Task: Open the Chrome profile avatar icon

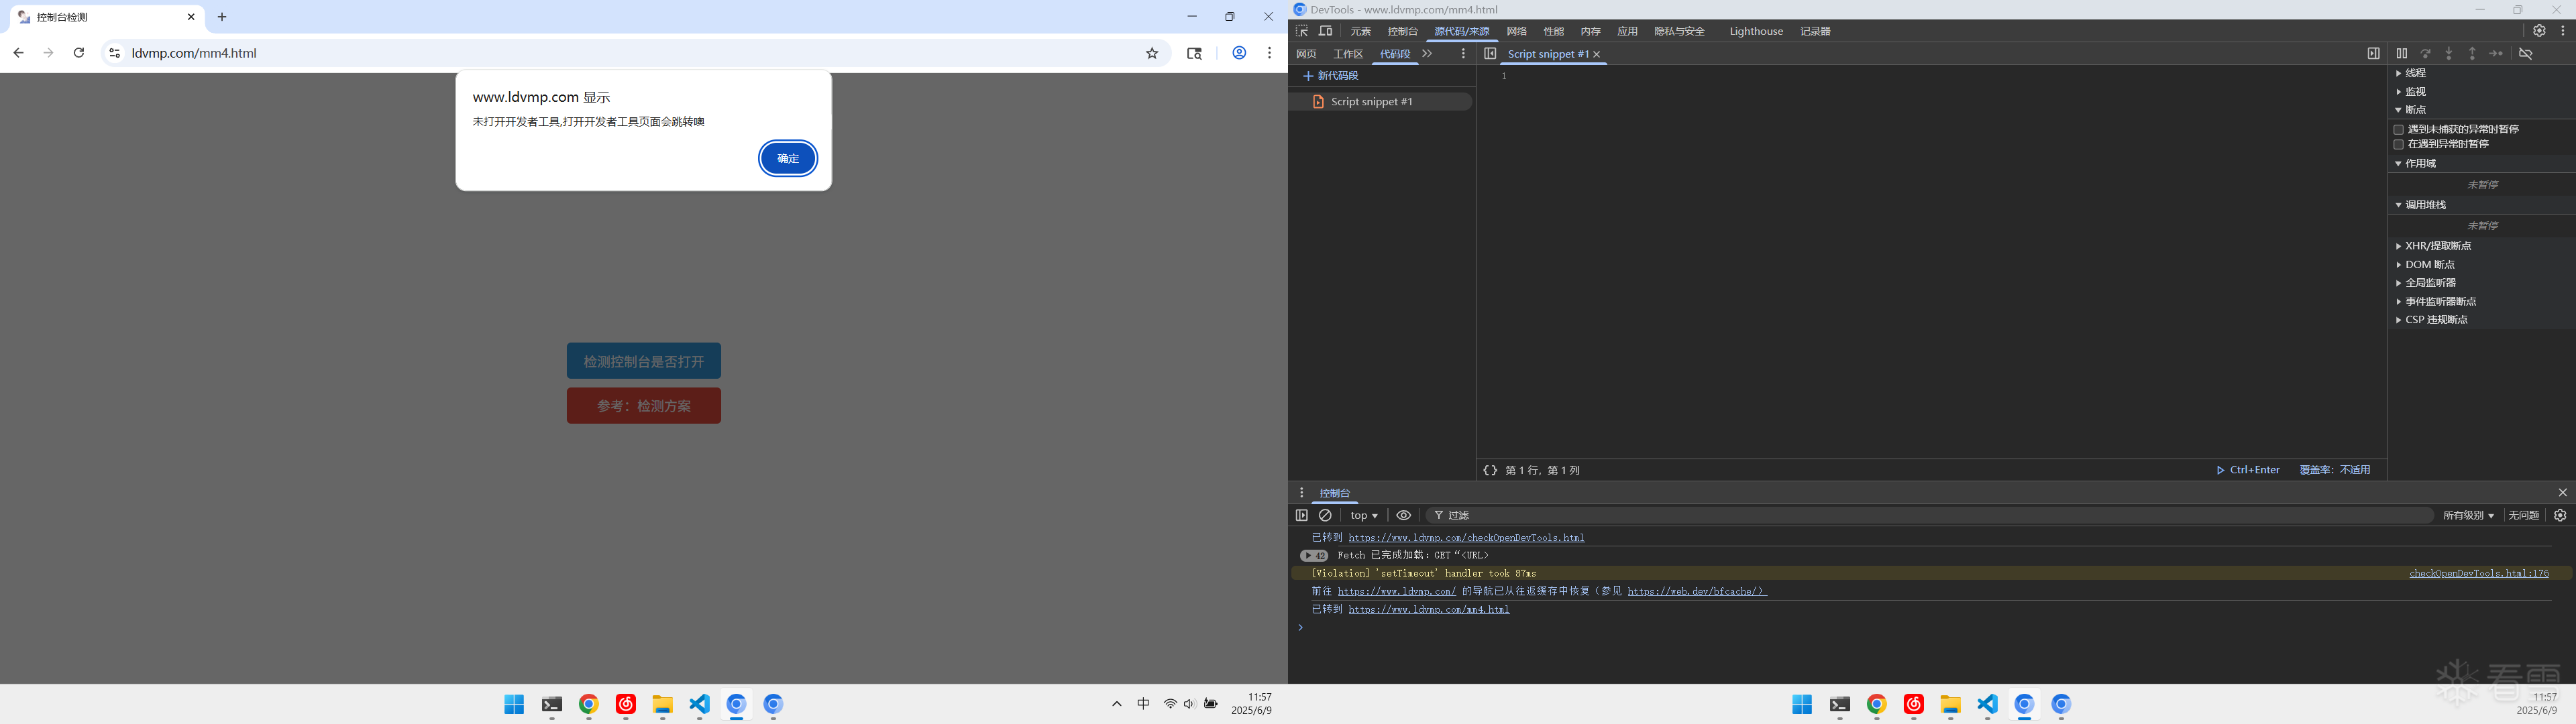Action: coord(1239,53)
